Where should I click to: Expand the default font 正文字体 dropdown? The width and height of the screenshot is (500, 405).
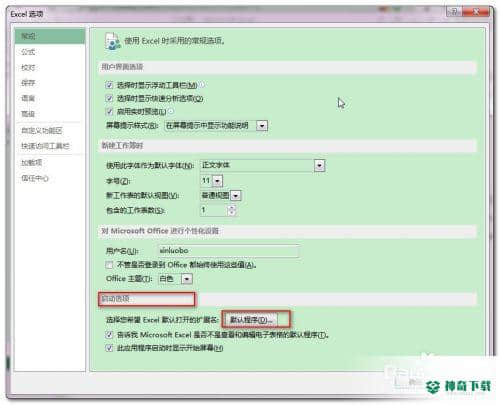click(x=319, y=165)
